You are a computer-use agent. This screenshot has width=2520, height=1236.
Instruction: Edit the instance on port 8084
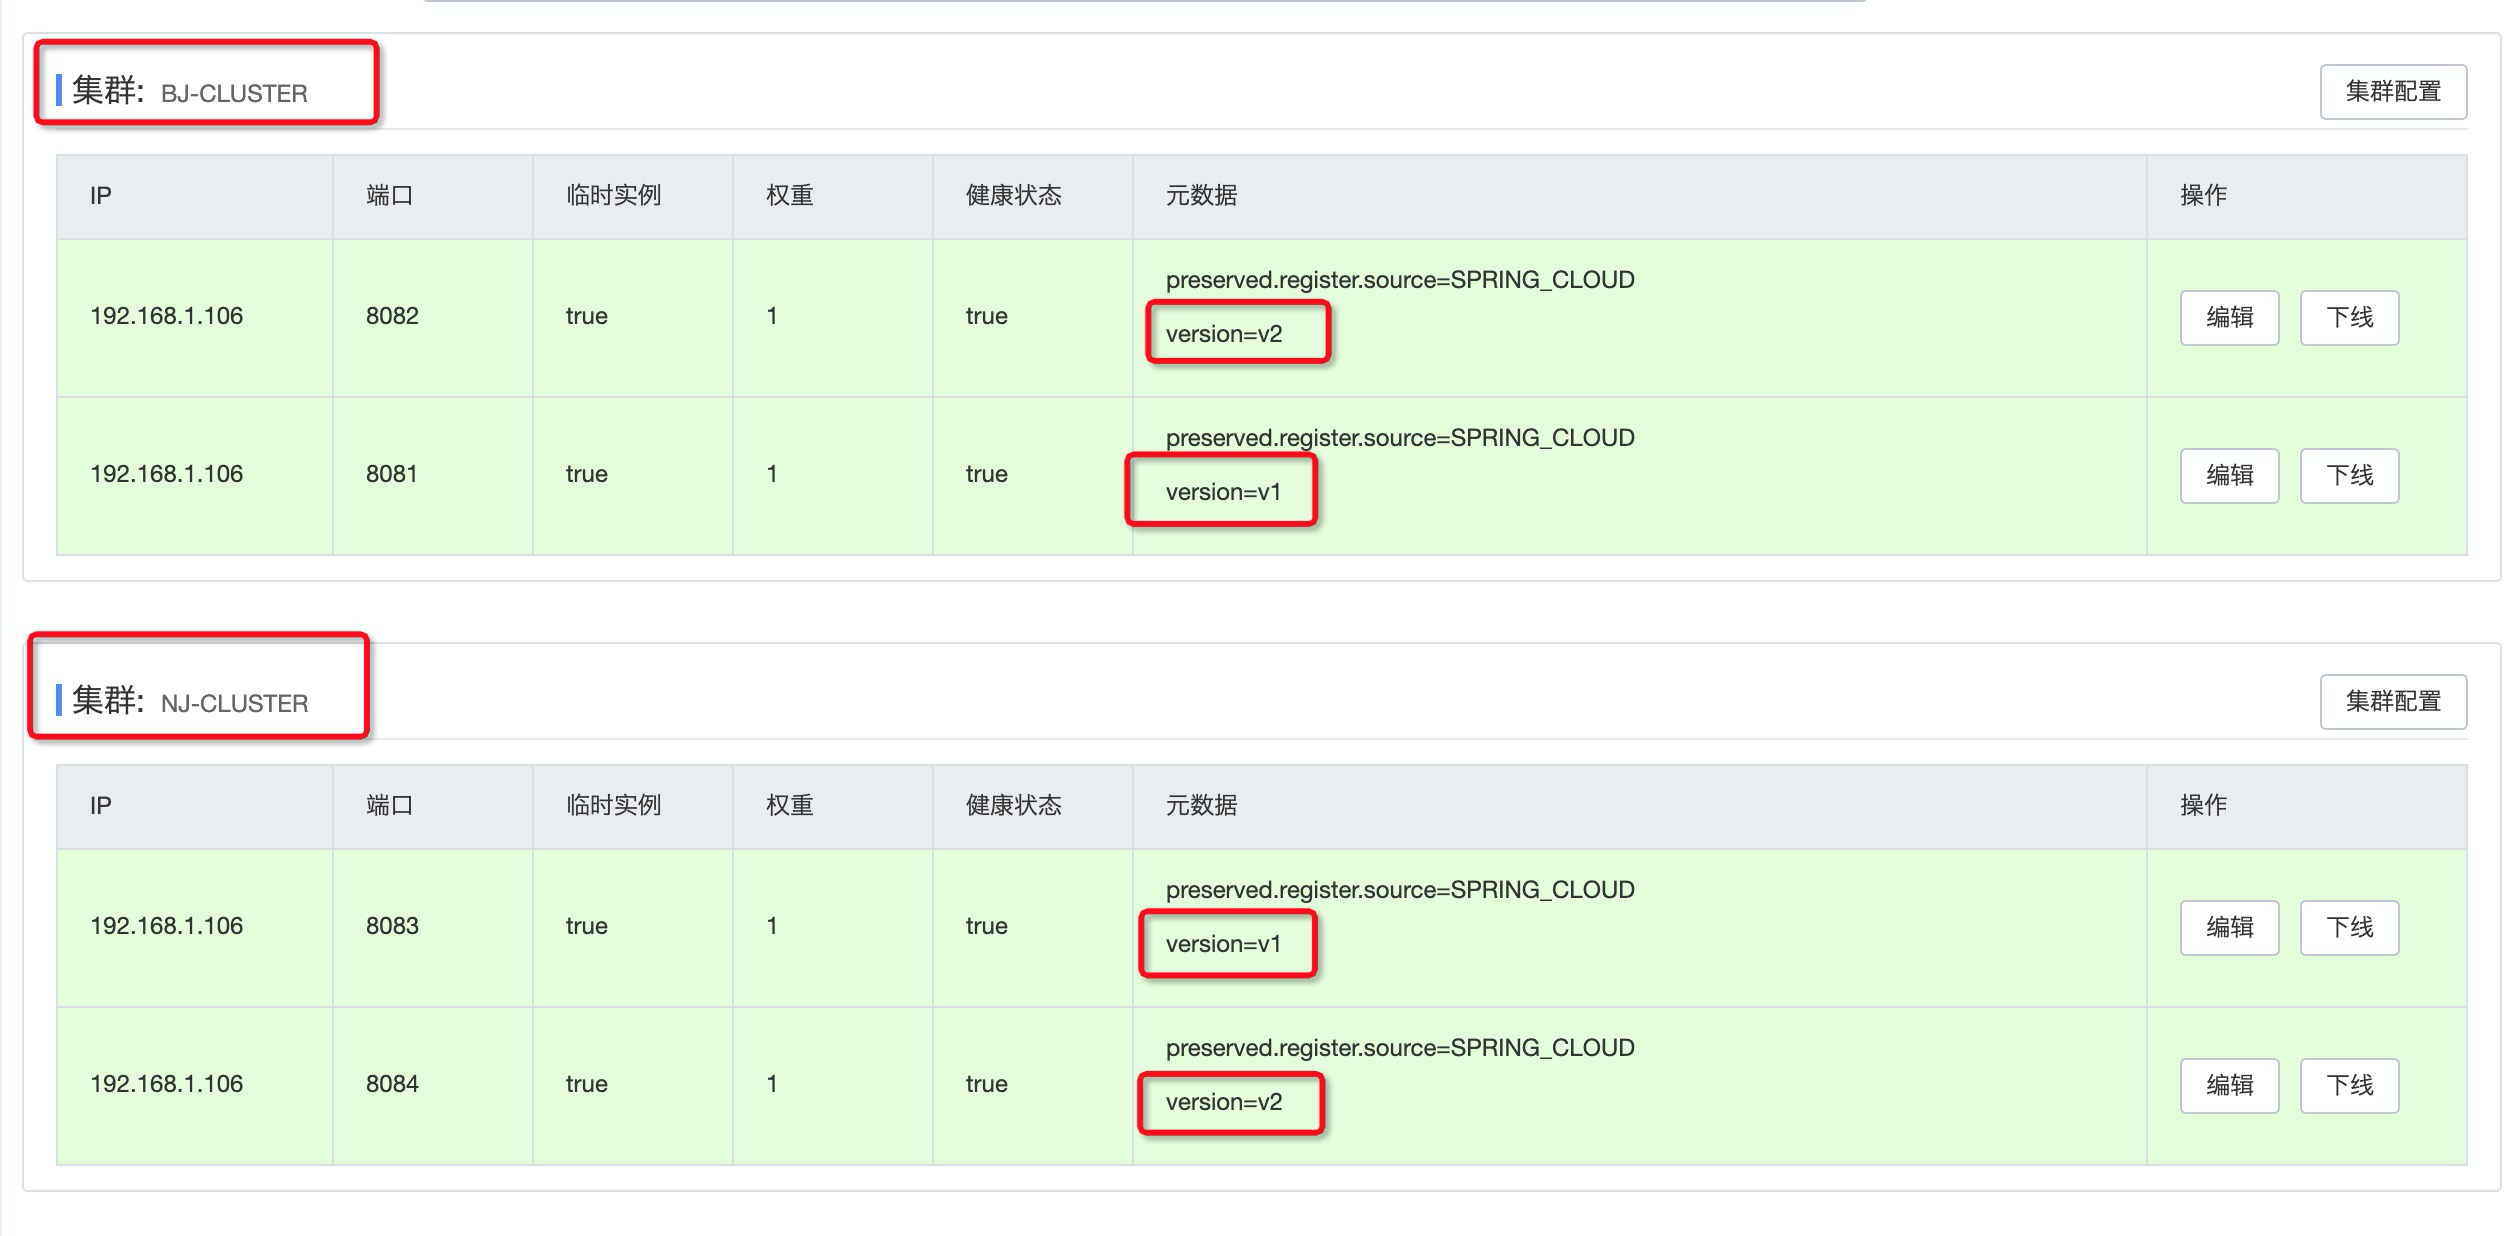(x=2230, y=1085)
